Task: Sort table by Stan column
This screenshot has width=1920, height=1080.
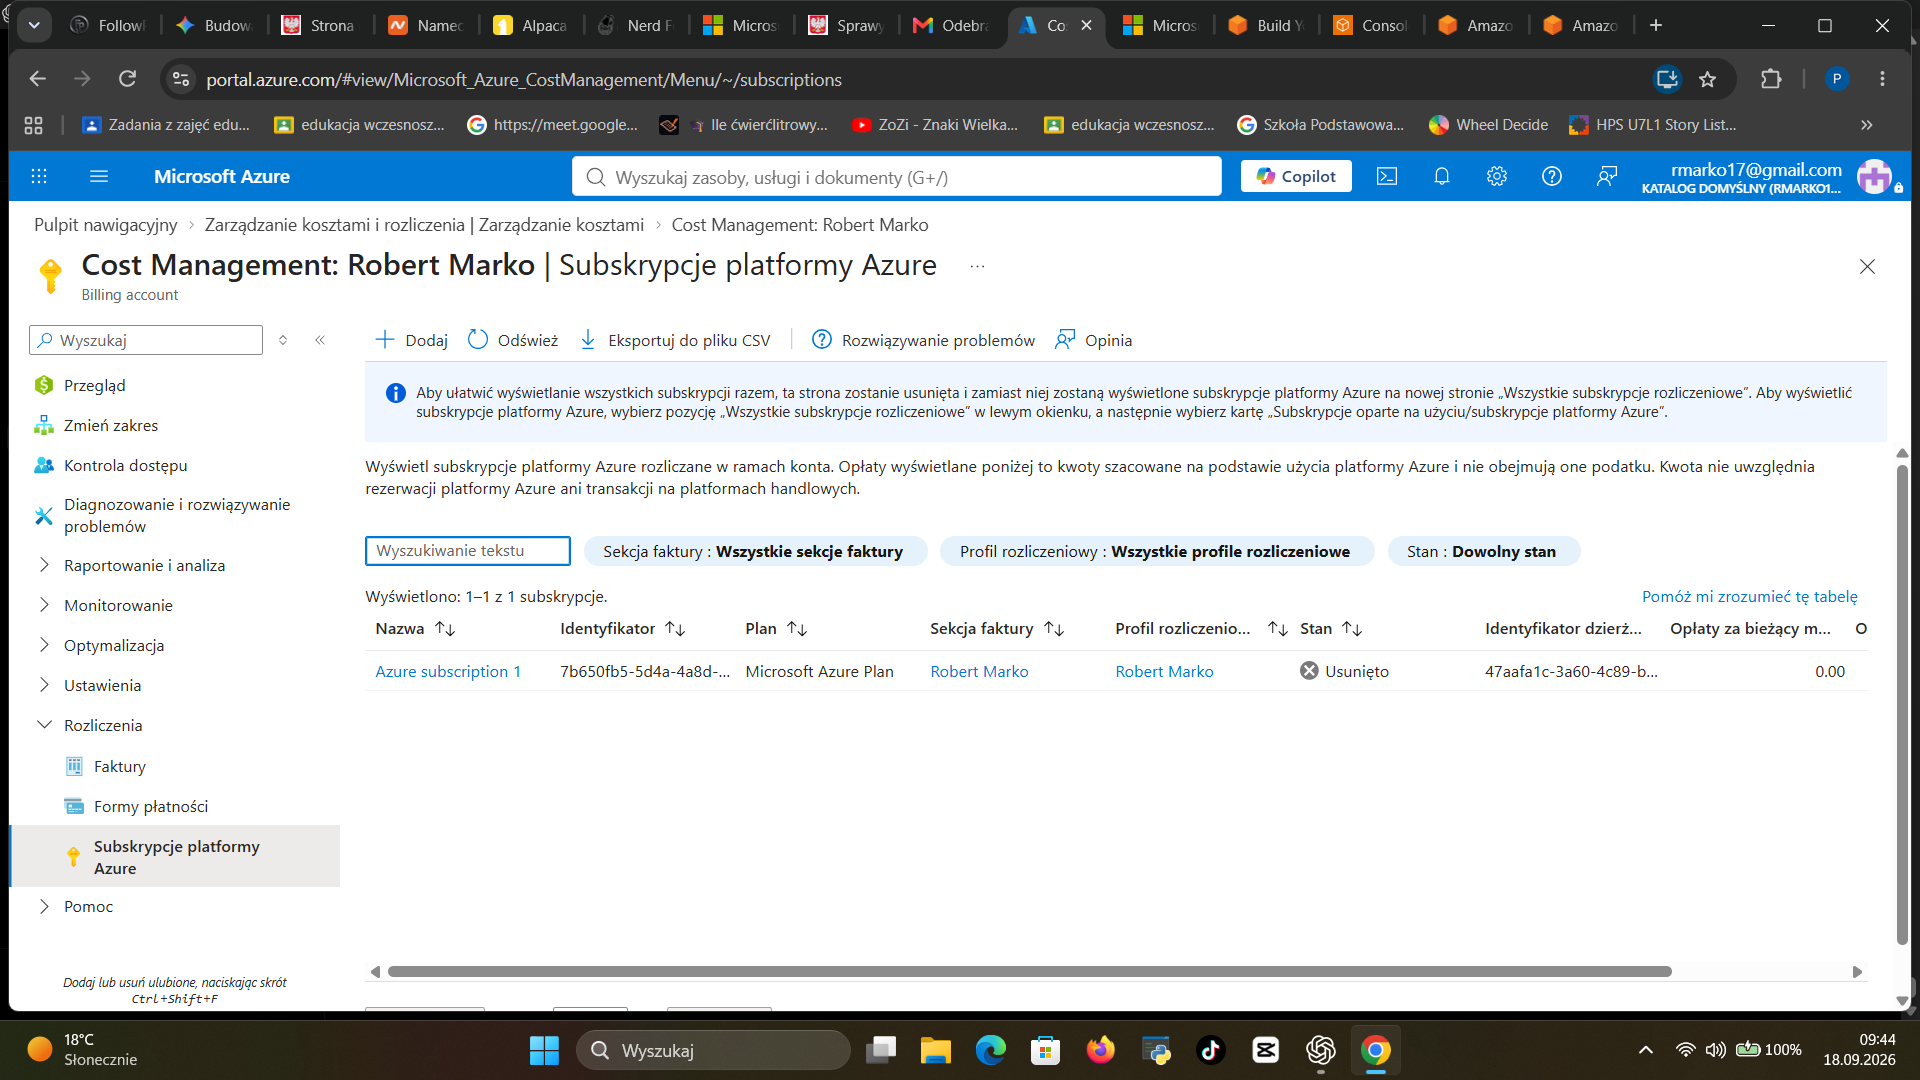Action: pyautogui.click(x=1331, y=629)
